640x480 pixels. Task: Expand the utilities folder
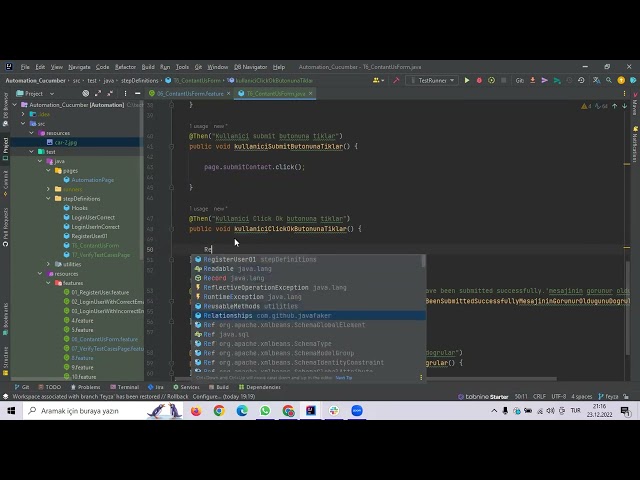(x=48, y=264)
